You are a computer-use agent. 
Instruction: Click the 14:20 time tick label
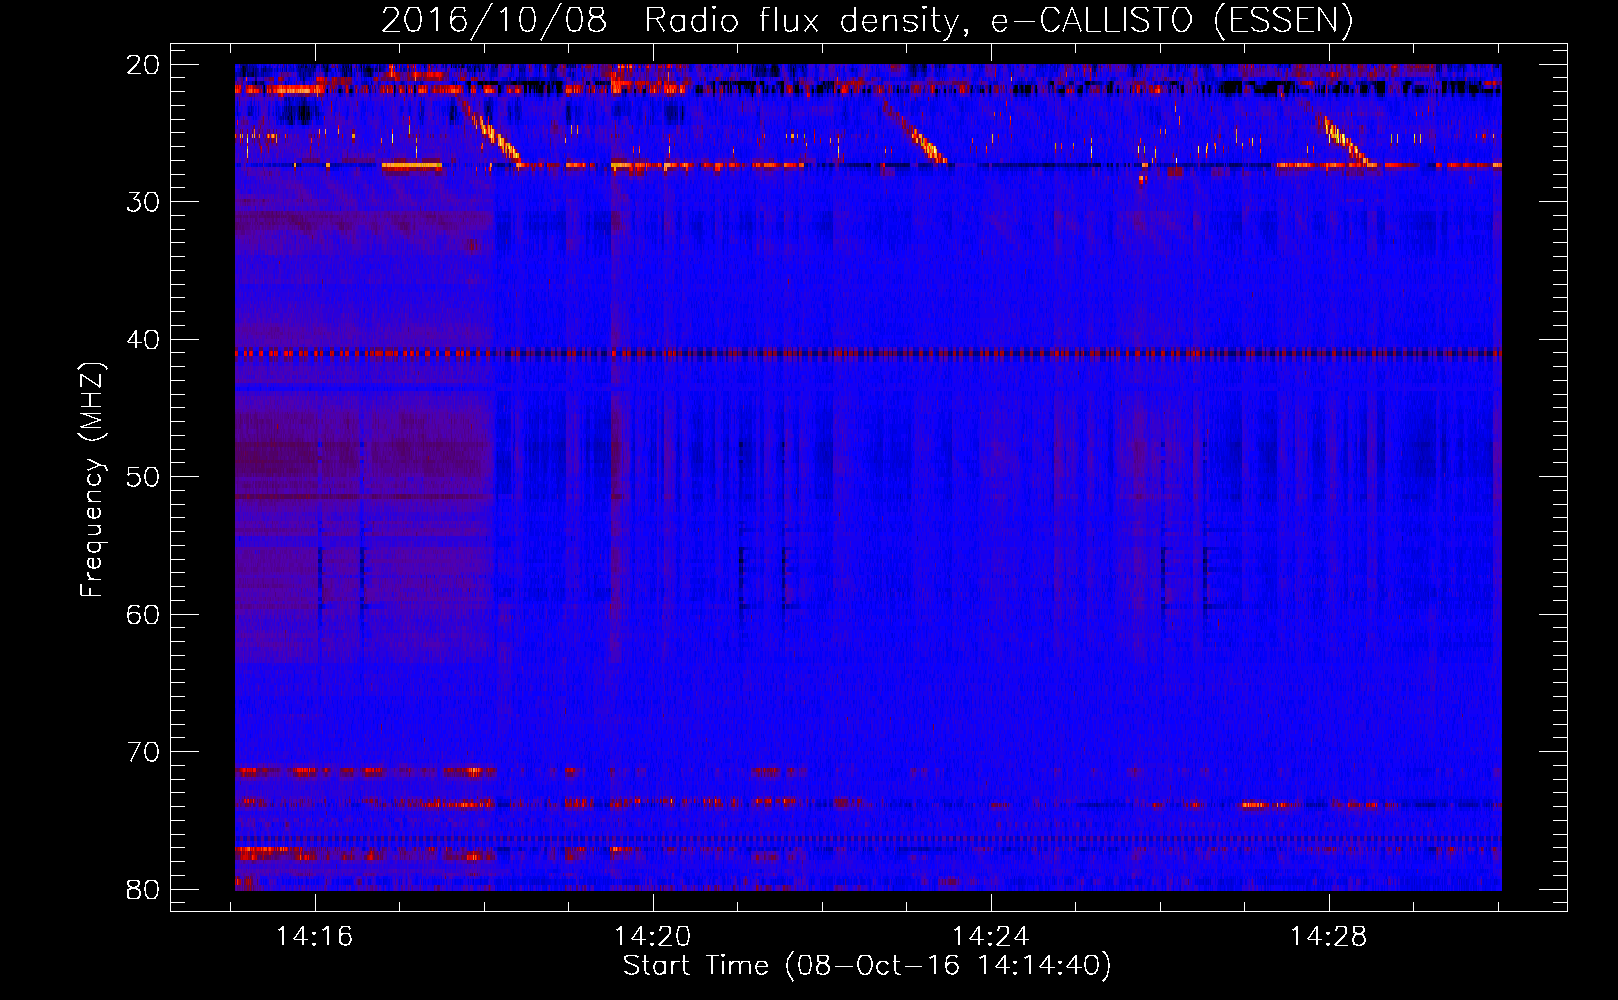point(652,937)
